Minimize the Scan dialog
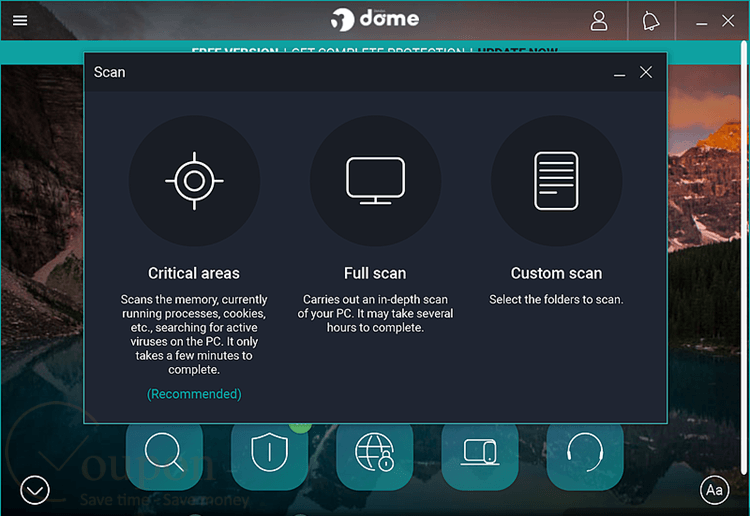 click(x=619, y=73)
